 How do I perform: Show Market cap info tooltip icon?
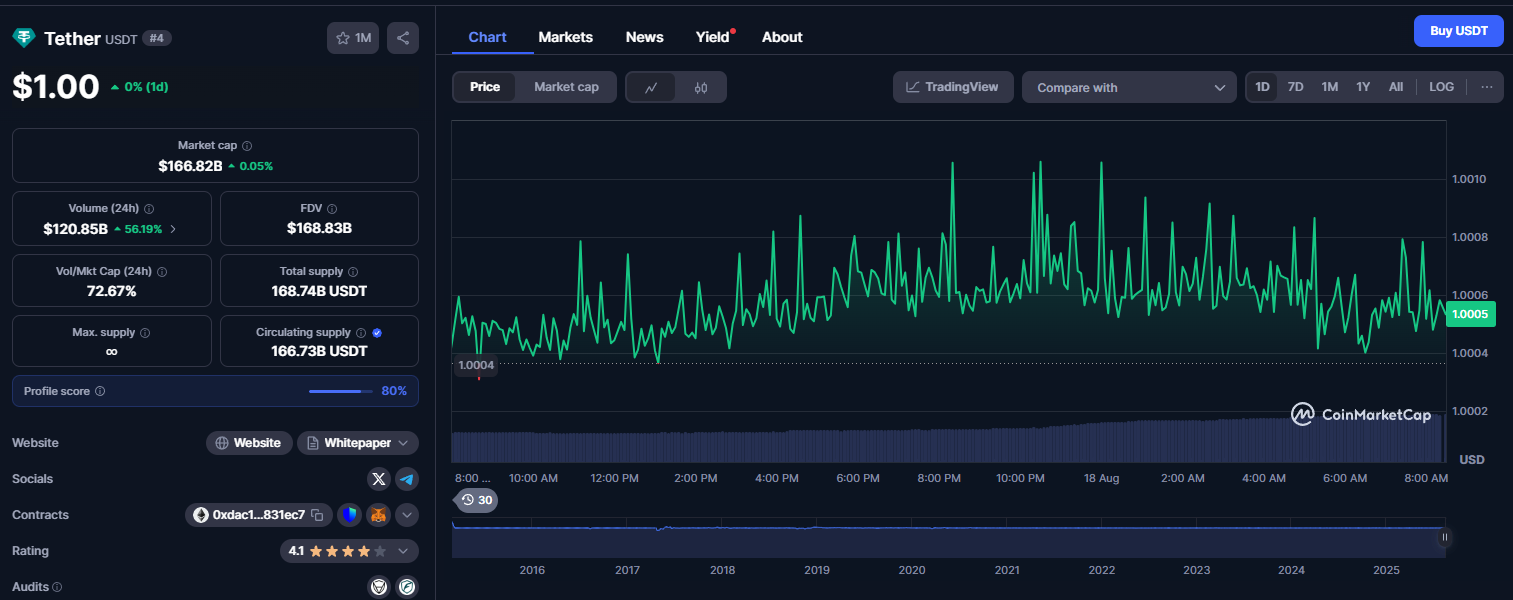[x=247, y=146]
